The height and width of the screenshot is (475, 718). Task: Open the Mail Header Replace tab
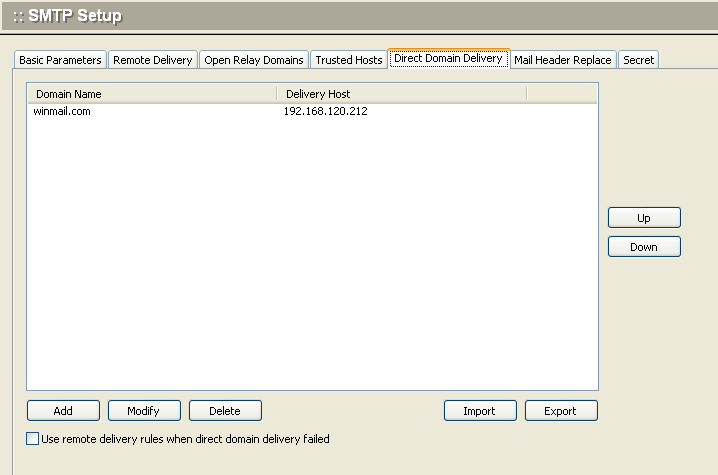pos(562,60)
